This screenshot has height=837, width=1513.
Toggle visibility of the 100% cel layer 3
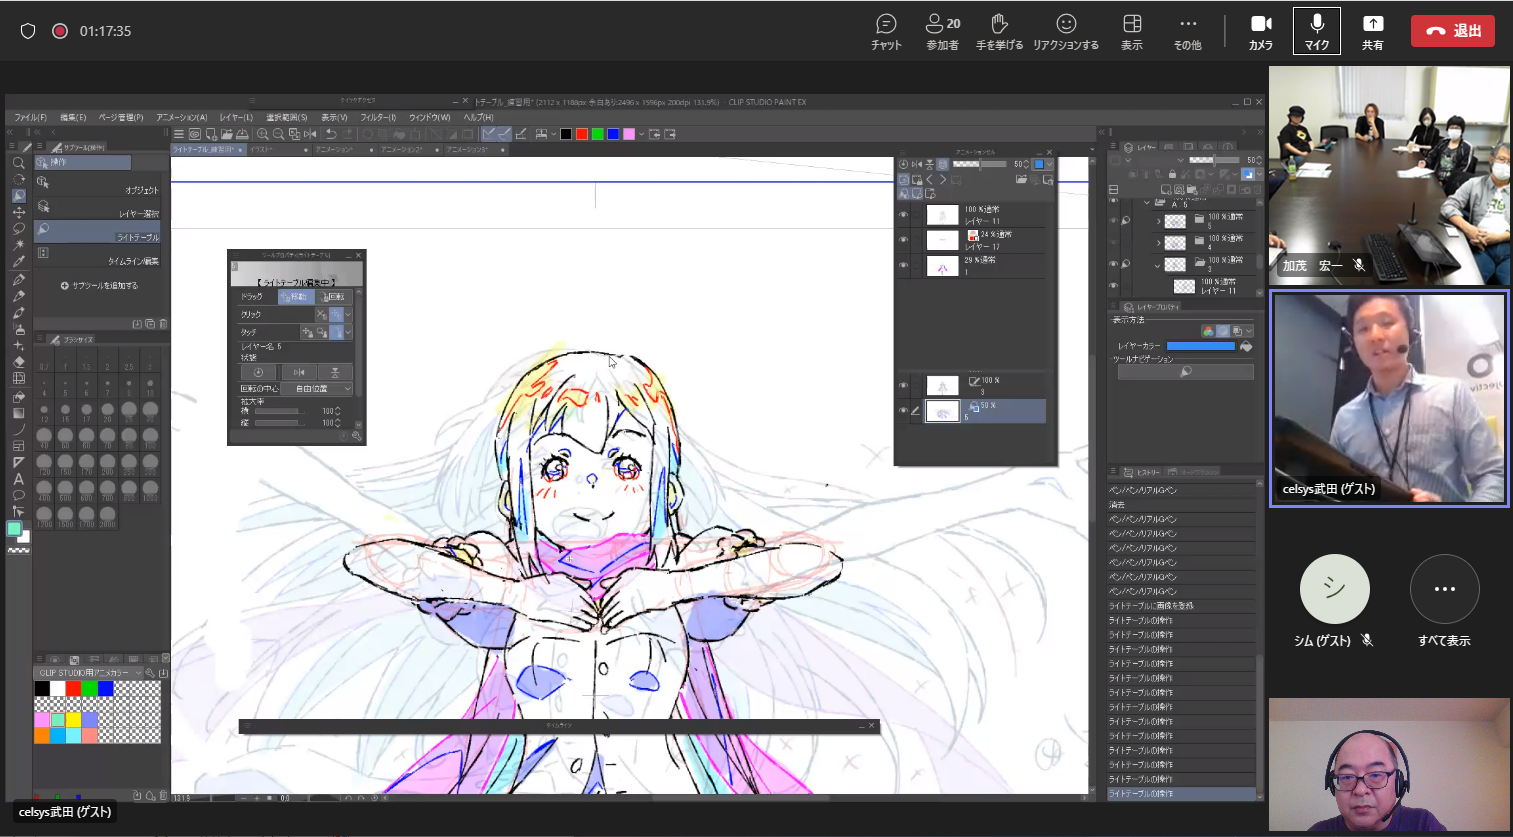coord(903,386)
